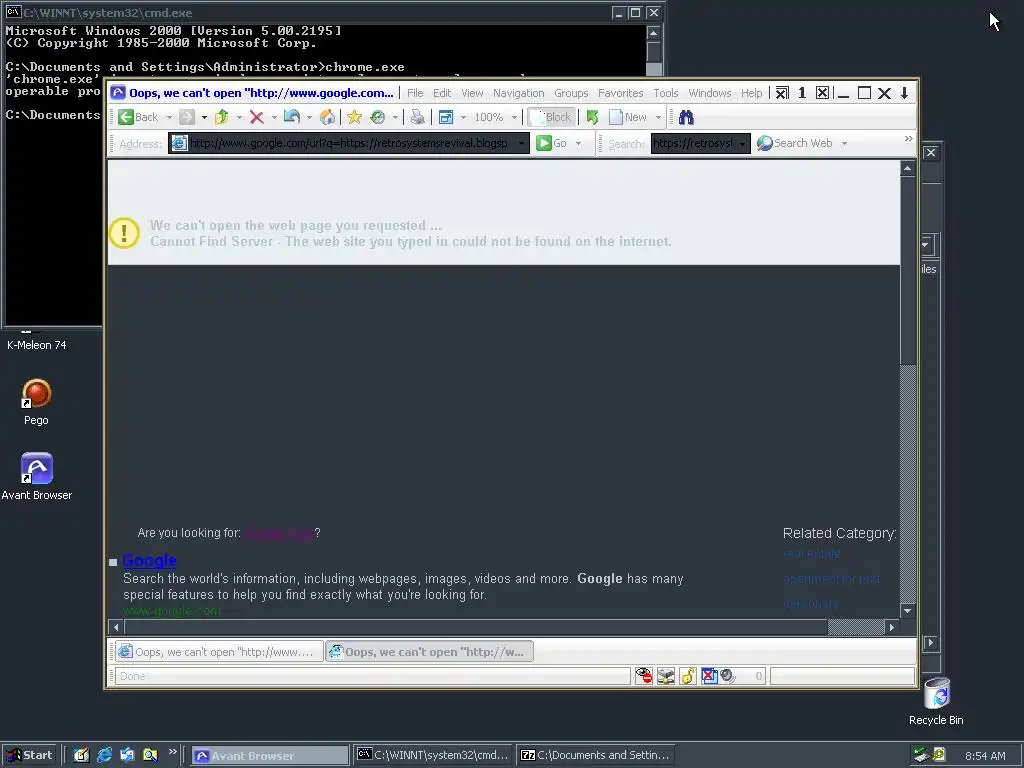
Task: Toggle images blocking eye icon in status bar
Action: (643, 676)
